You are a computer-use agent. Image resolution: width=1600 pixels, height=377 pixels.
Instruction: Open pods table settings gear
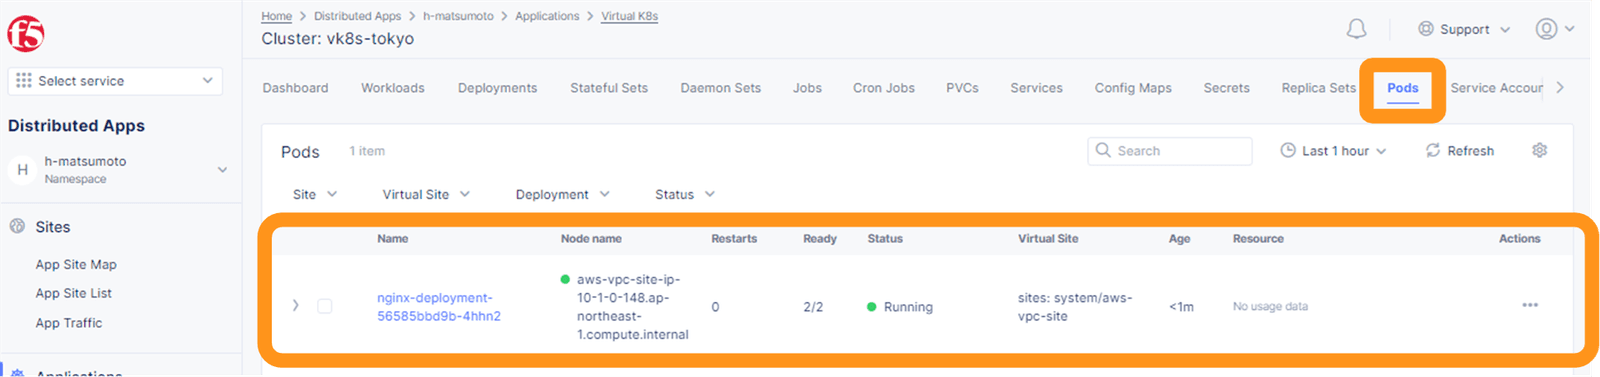pyautogui.click(x=1540, y=150)
